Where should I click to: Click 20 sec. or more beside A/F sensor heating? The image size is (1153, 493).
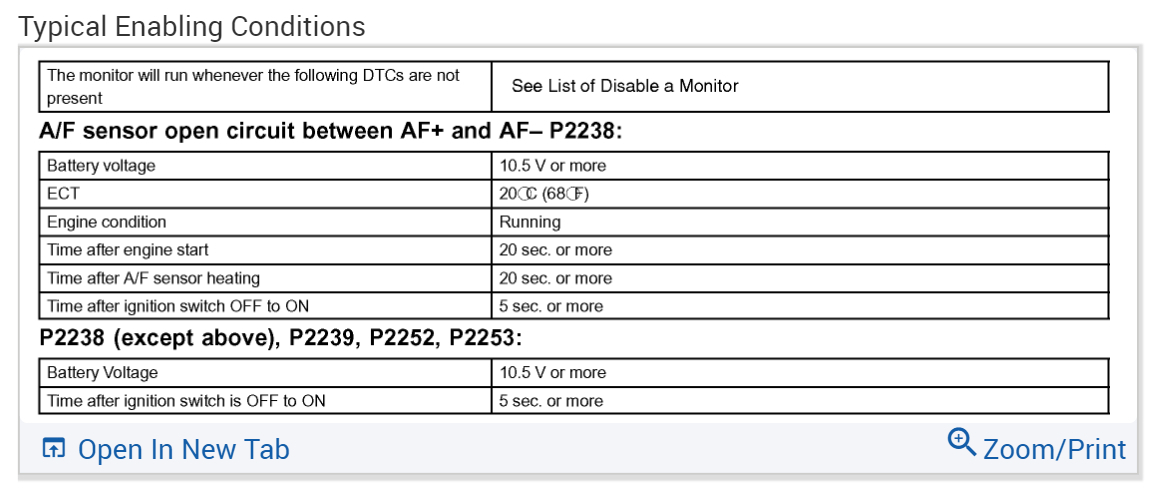[x=556, y=278]
